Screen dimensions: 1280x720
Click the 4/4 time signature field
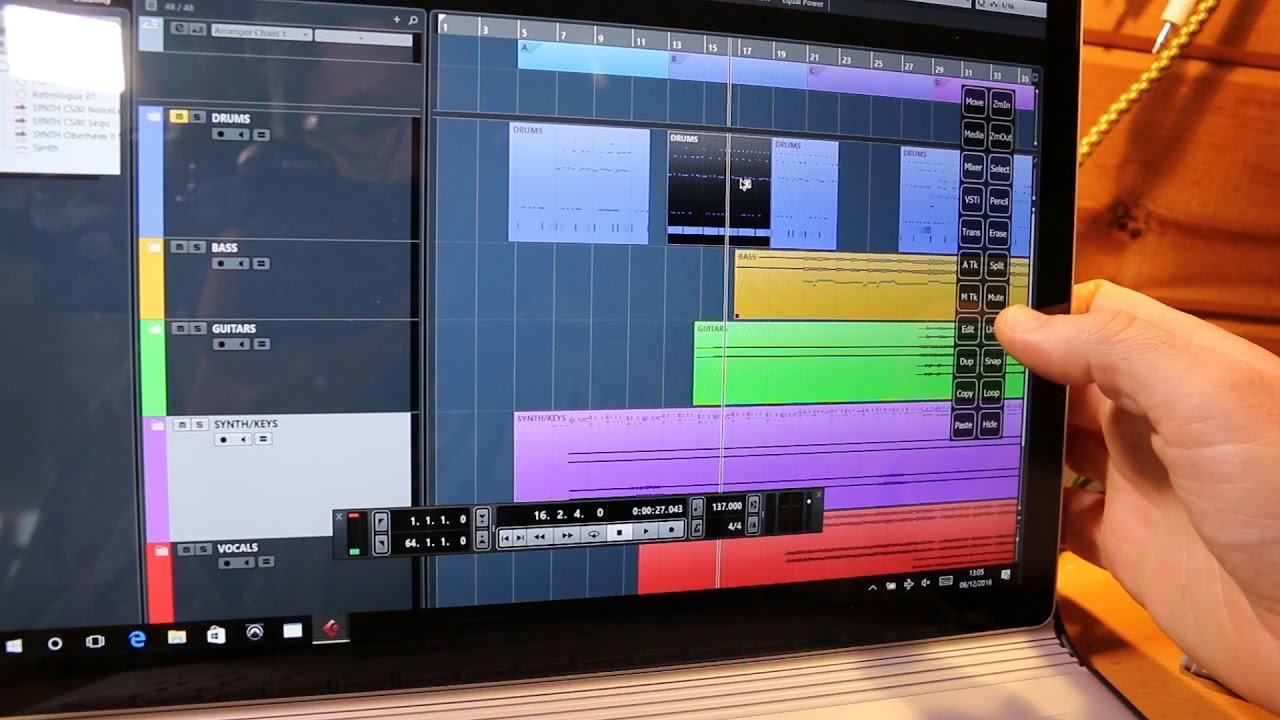734,526
